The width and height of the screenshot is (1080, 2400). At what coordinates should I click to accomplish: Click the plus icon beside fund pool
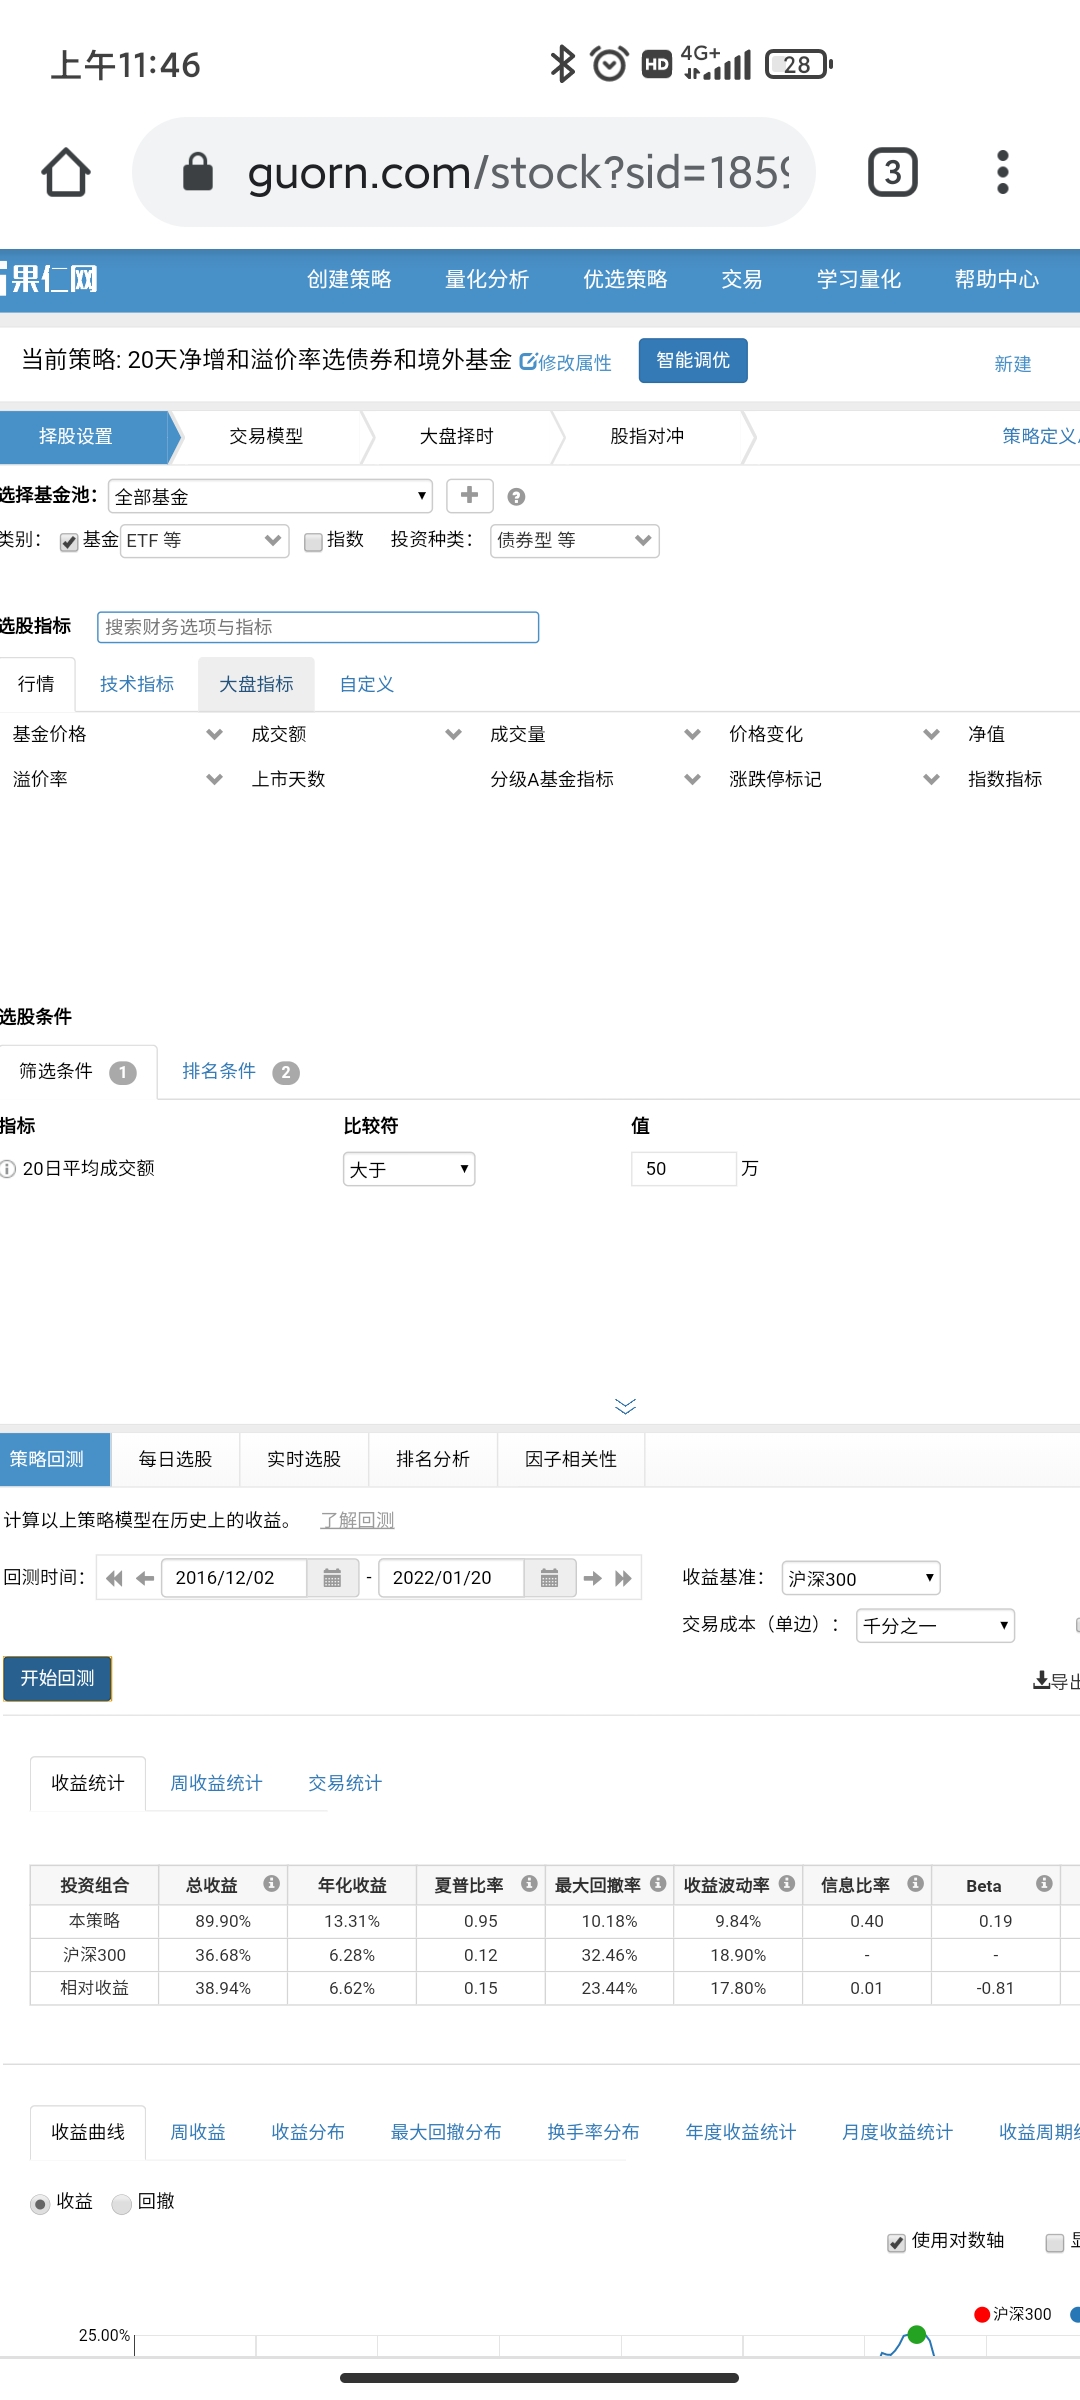[x=469, y=496]
